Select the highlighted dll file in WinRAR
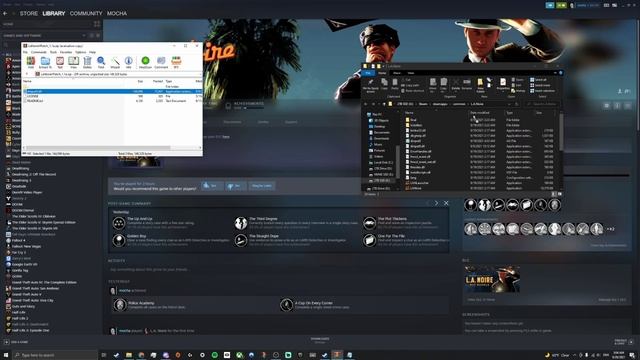 (112, 91)
